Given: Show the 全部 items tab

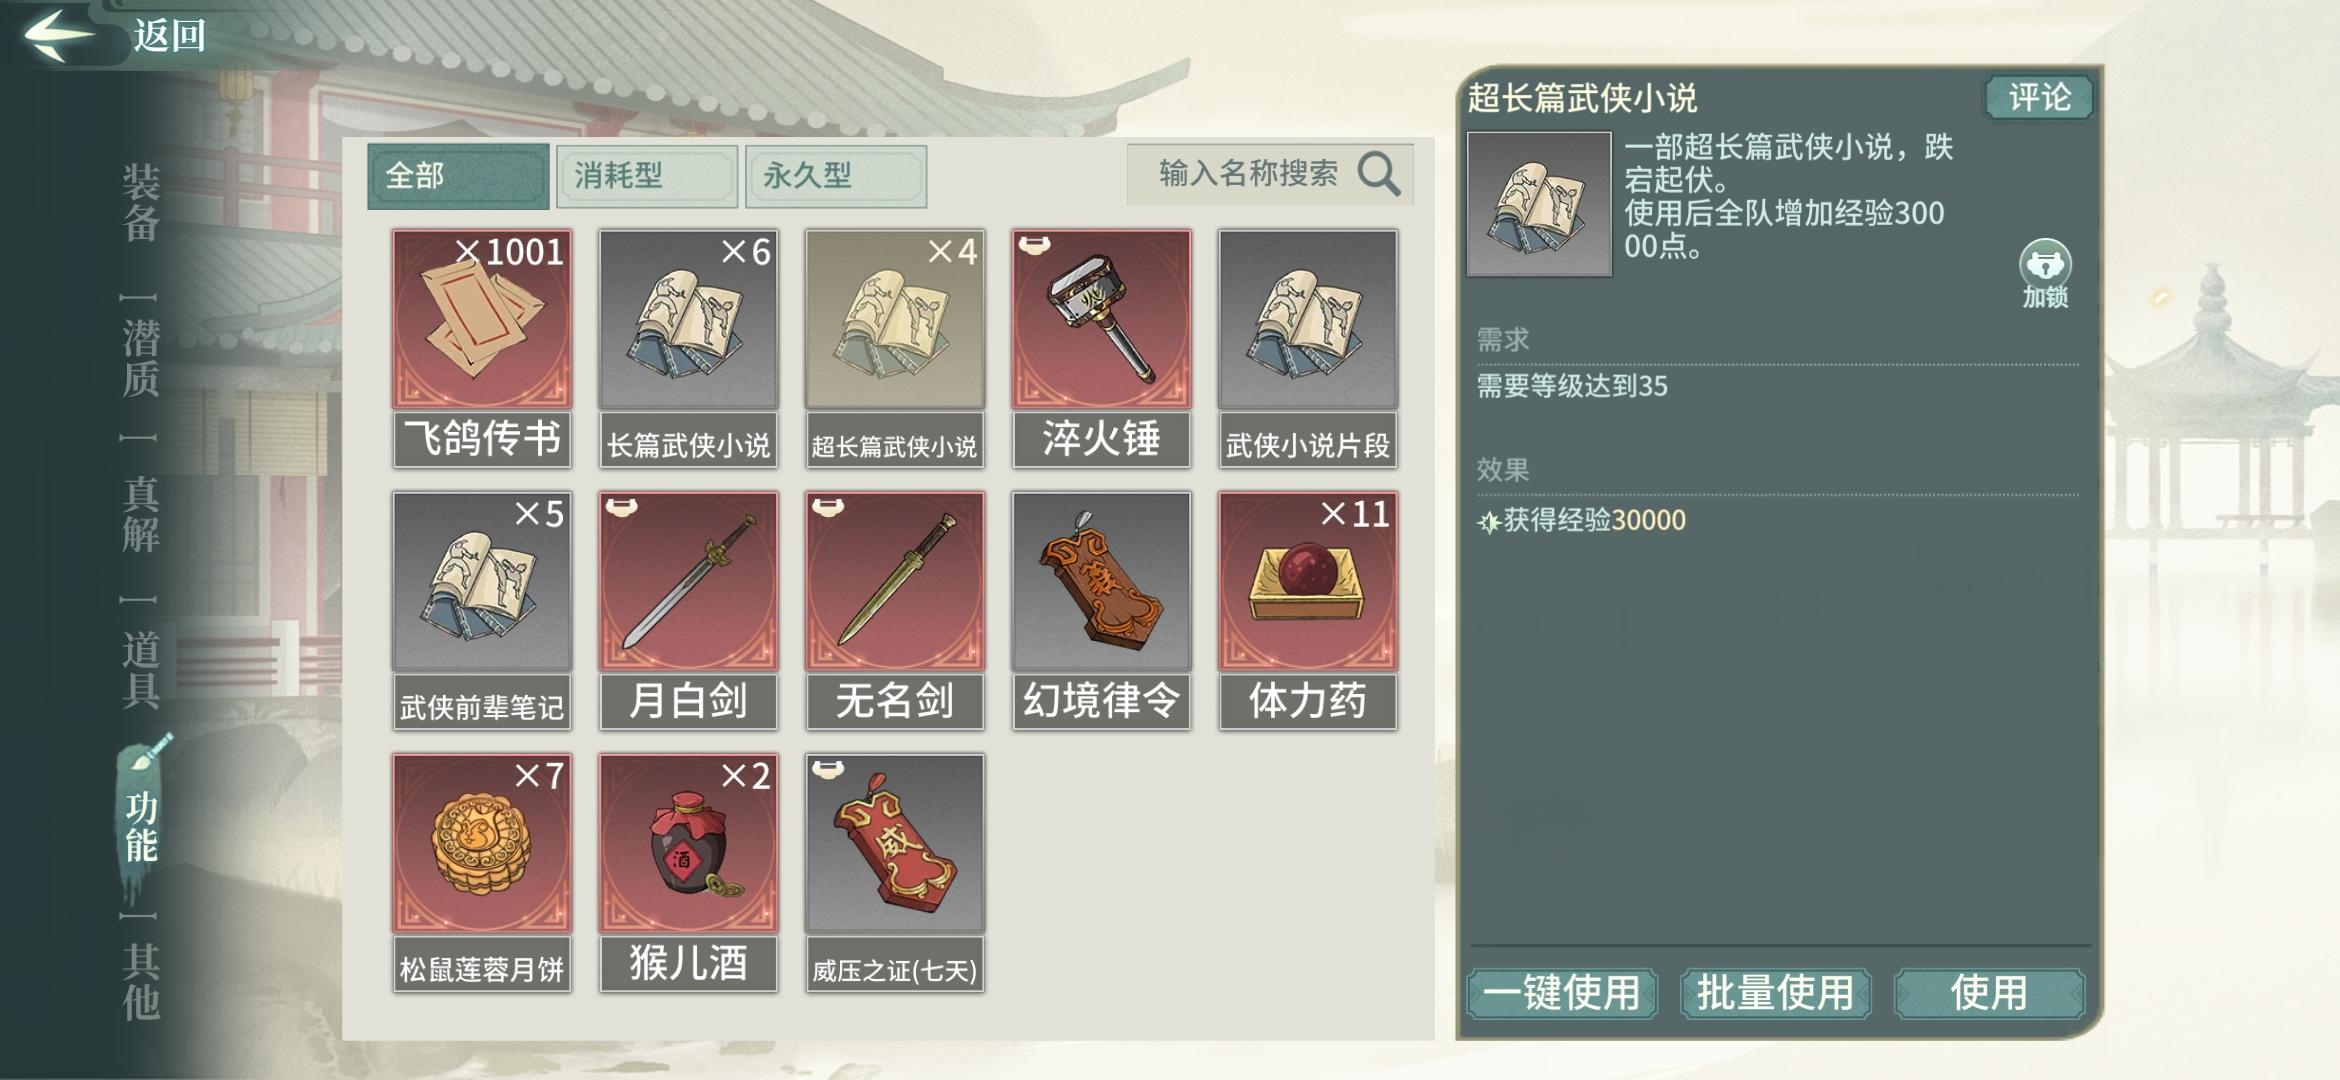Looking at the screenshot, I should [458, 176].
